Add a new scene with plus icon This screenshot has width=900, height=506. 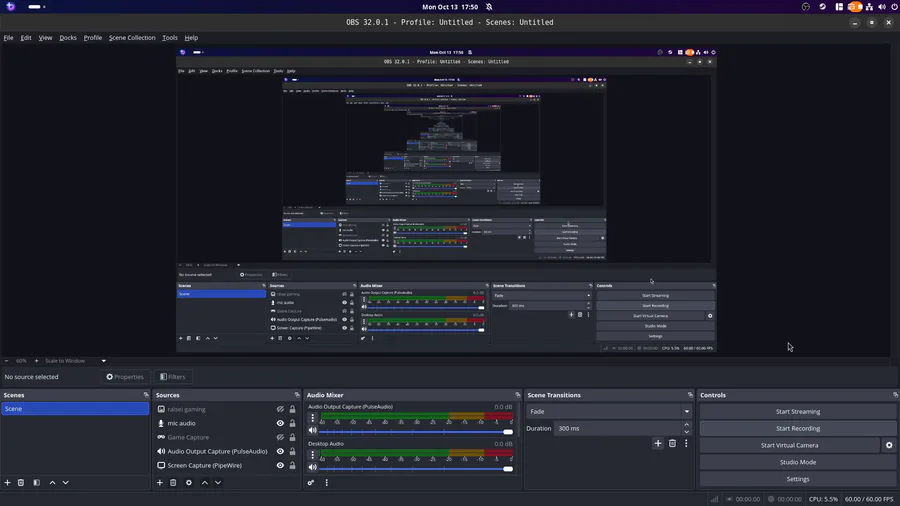tap(7, 482)
